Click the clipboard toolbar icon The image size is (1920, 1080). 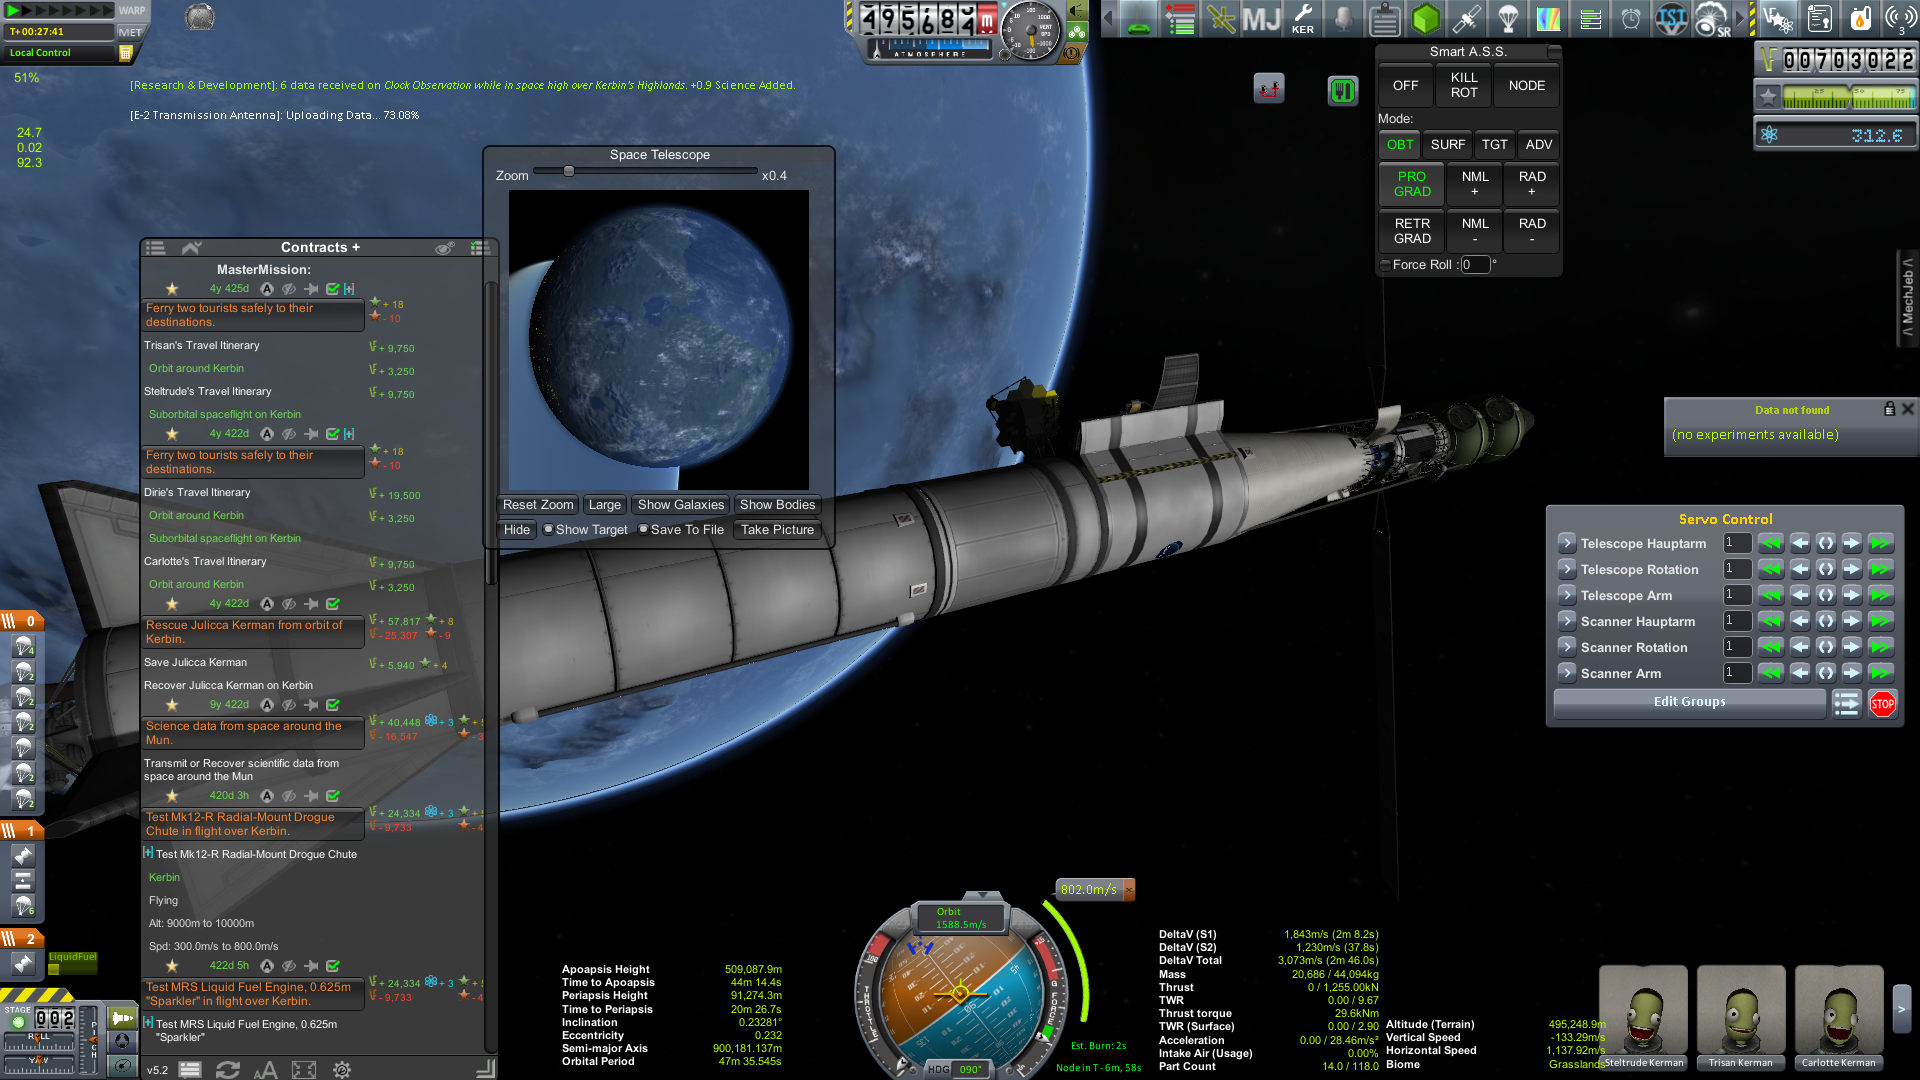1384,19
